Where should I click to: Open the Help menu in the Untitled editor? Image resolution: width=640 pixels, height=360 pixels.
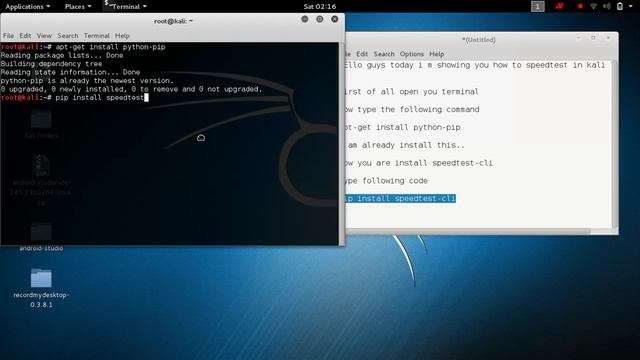[436, 54]
